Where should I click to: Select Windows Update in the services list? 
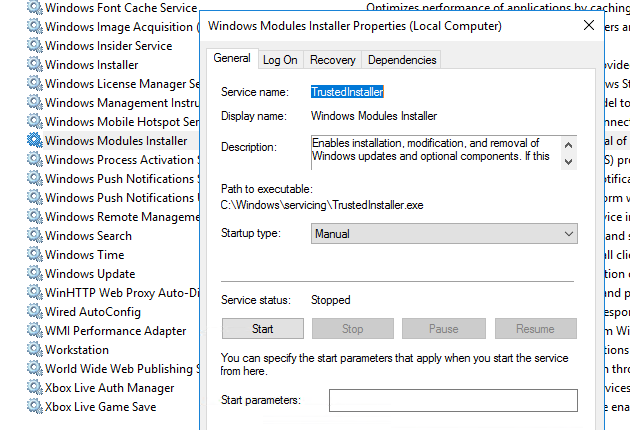(90, 273)
